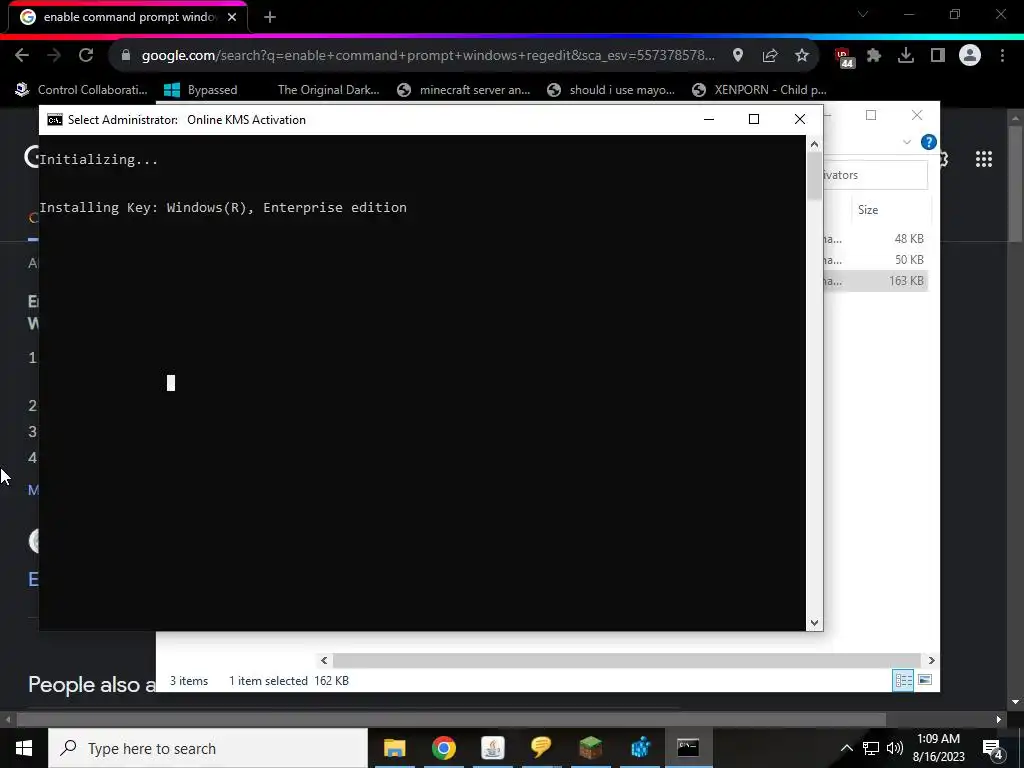Image resolution: width=1024 pixels, height=768 pixels.
Task: Open 'should i use mayo...' bookmark
Action: 611,89
